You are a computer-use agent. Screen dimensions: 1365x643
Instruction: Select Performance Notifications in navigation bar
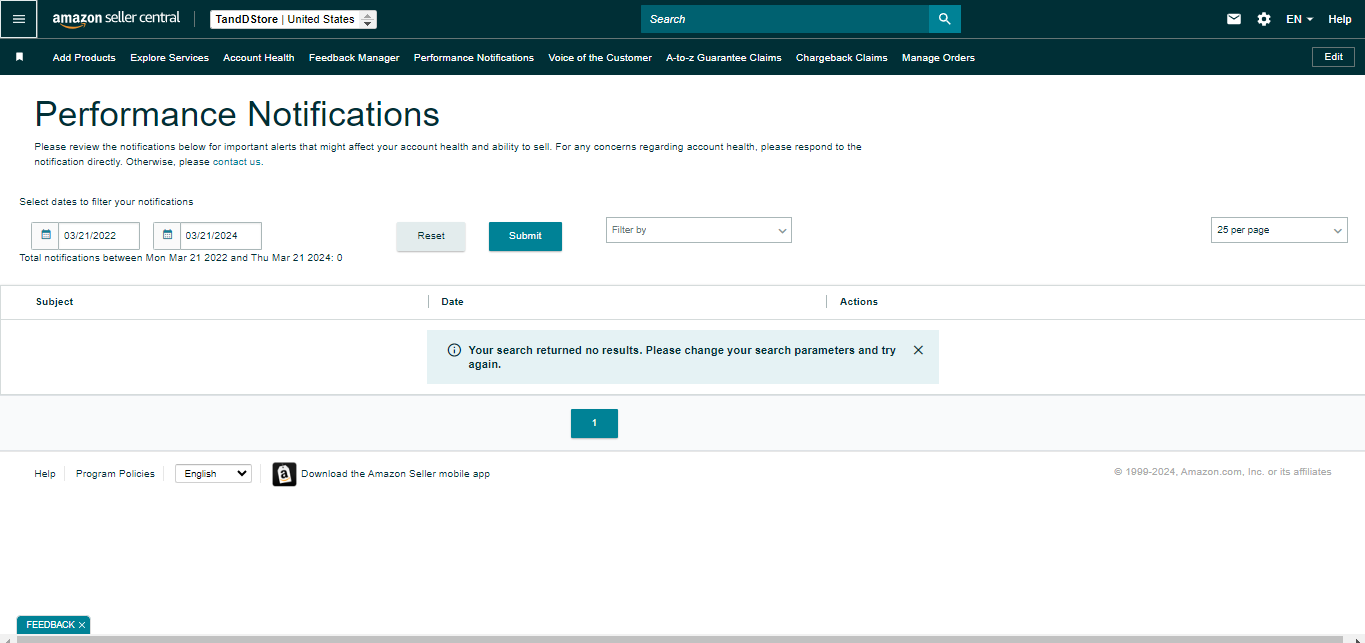[474, 58]
